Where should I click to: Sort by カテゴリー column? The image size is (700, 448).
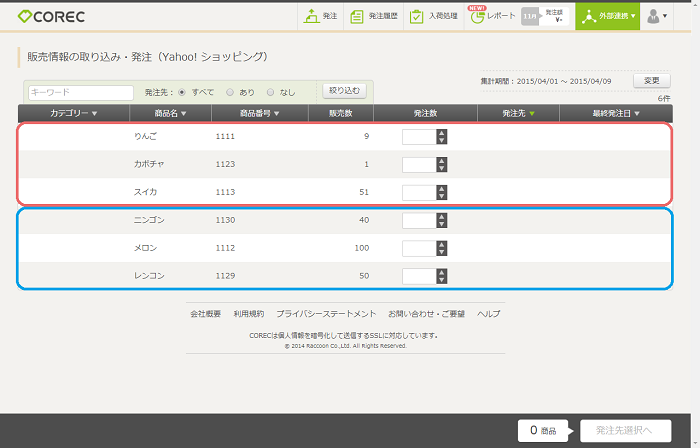point(74,113)
